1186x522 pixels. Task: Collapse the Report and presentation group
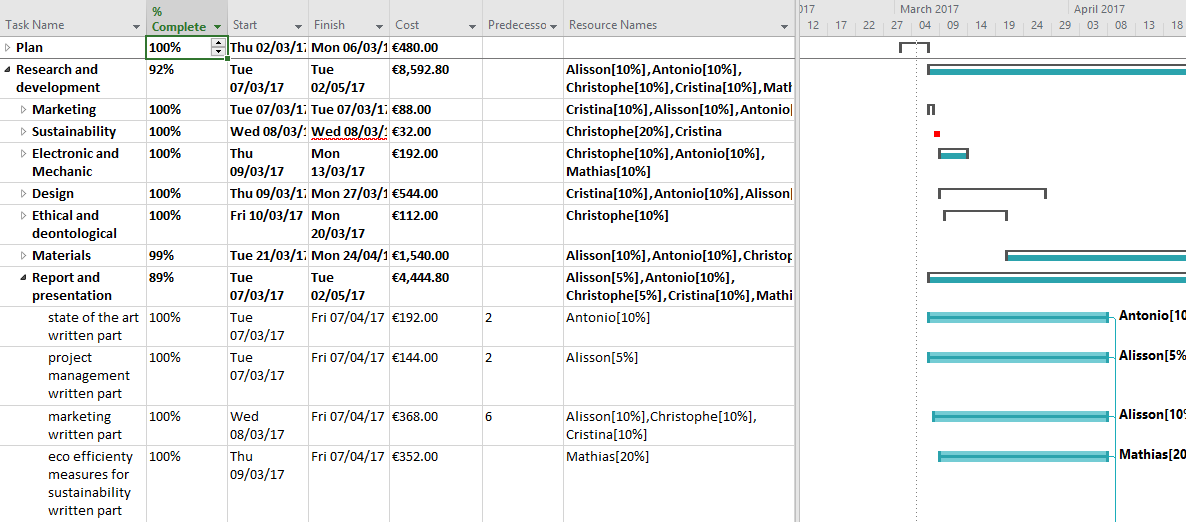point(24,278)
